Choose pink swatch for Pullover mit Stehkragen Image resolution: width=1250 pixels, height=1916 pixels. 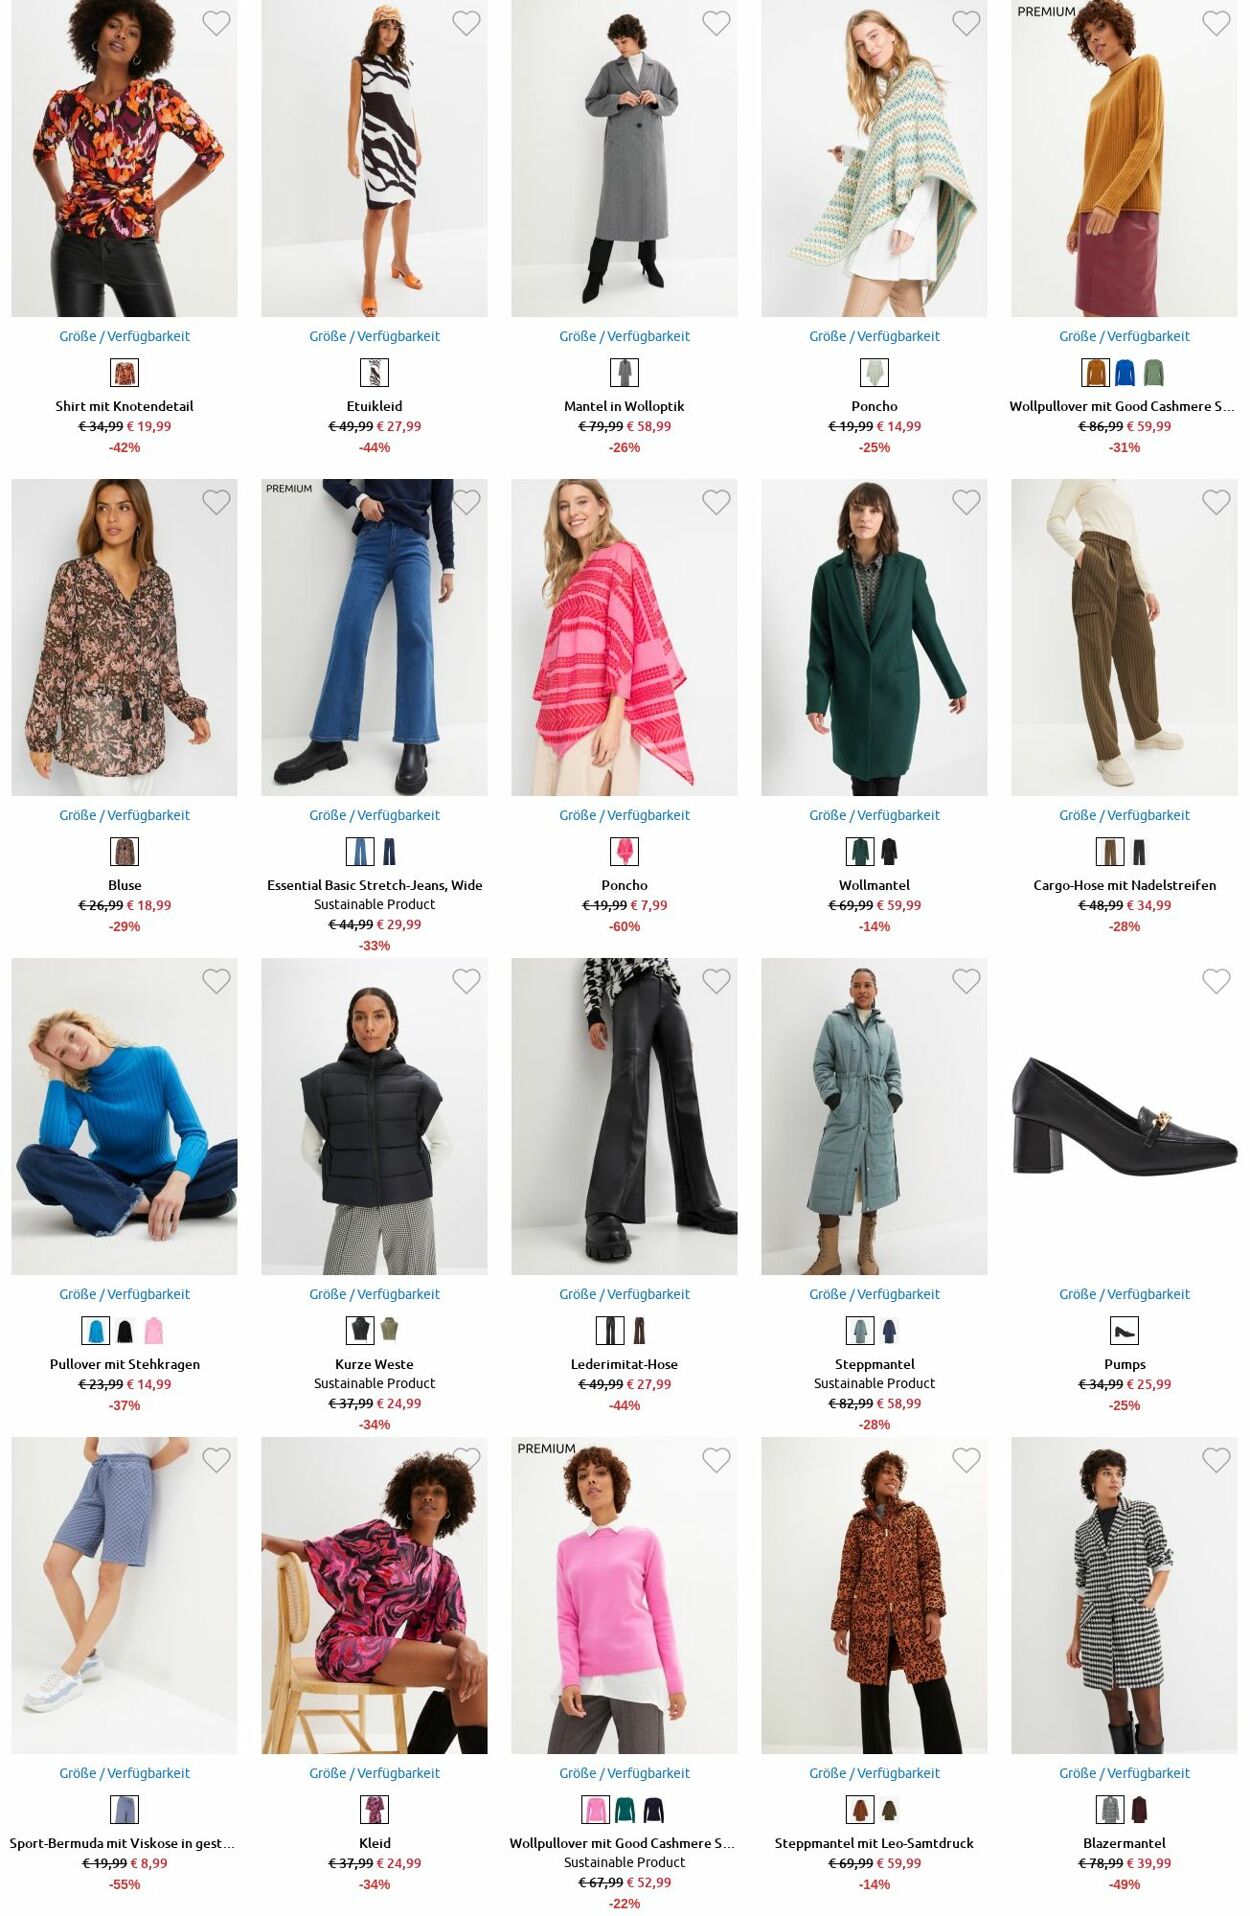pos(153,1331)
